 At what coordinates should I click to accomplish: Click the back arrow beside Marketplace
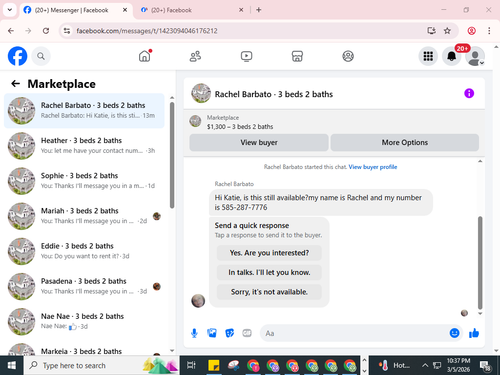click(x=16, y=83)
